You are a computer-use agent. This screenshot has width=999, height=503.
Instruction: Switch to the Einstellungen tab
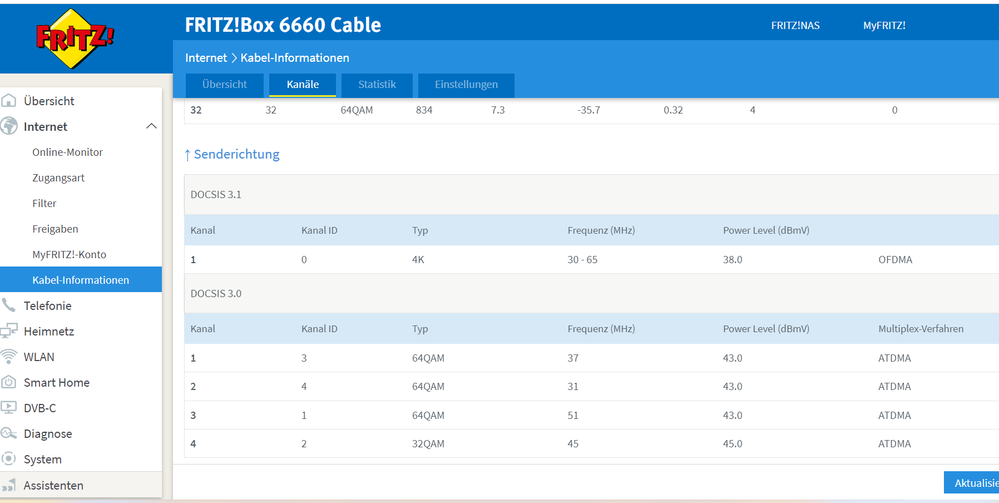pos(466,85)
